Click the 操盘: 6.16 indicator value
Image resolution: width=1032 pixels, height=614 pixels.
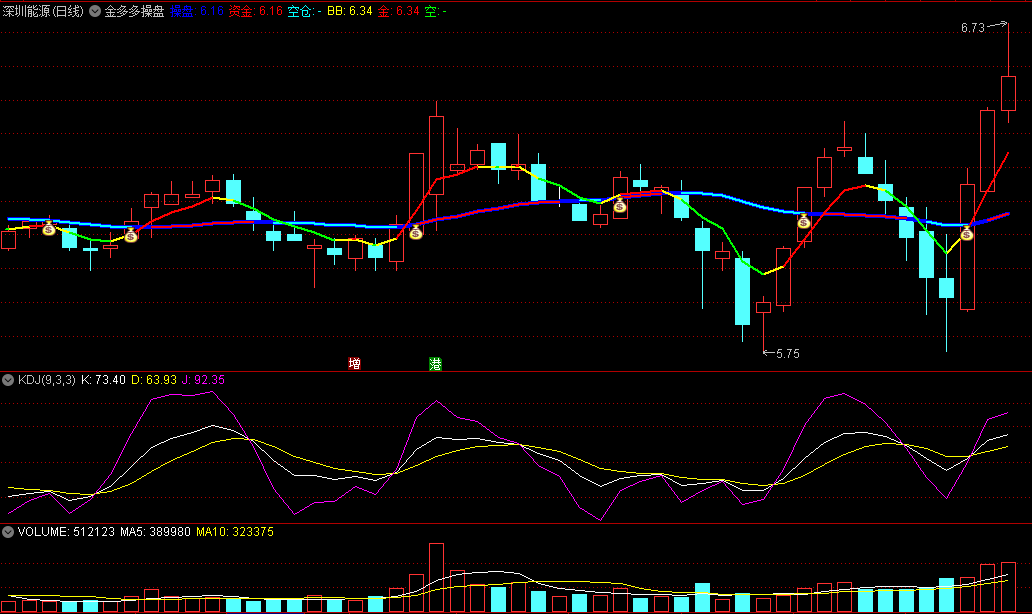tap(196, 11)
